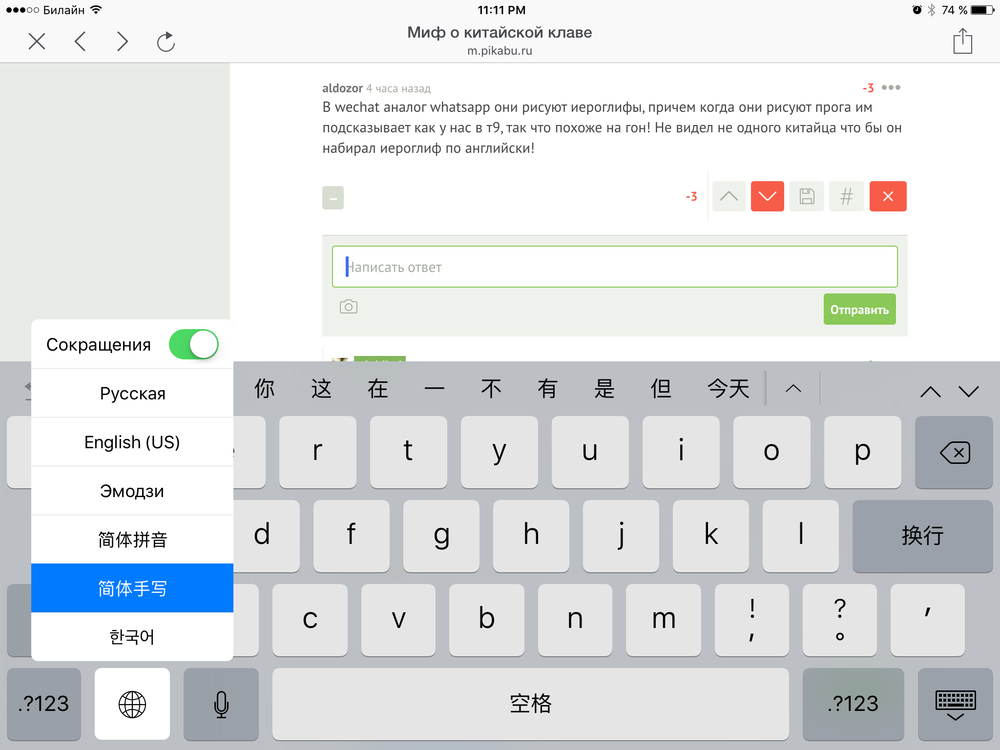The image size is (1000, 750).
Task: Toggle the Сокращения switch off
Action: coord(193,344)
